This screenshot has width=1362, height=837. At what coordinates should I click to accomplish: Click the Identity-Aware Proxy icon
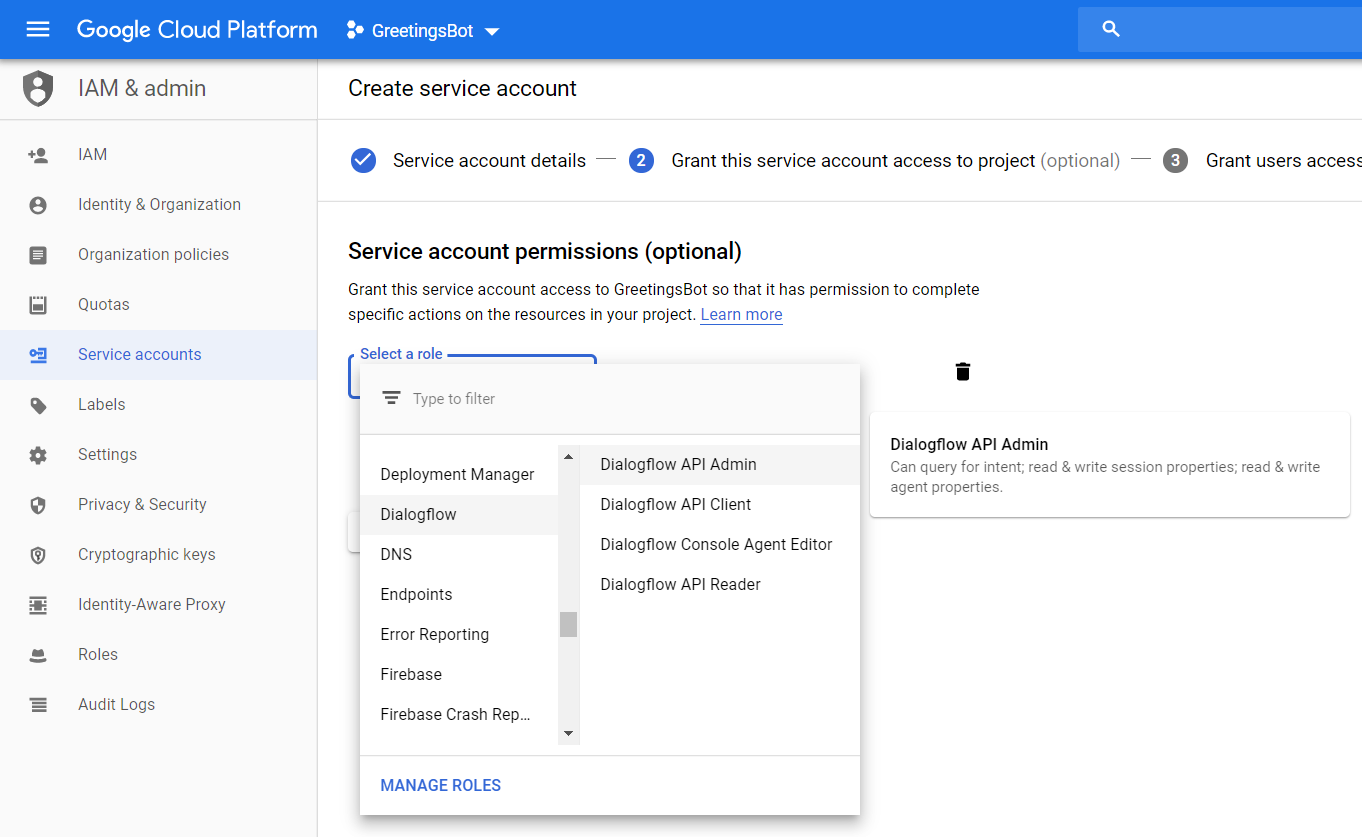click(x=38, y=605)
